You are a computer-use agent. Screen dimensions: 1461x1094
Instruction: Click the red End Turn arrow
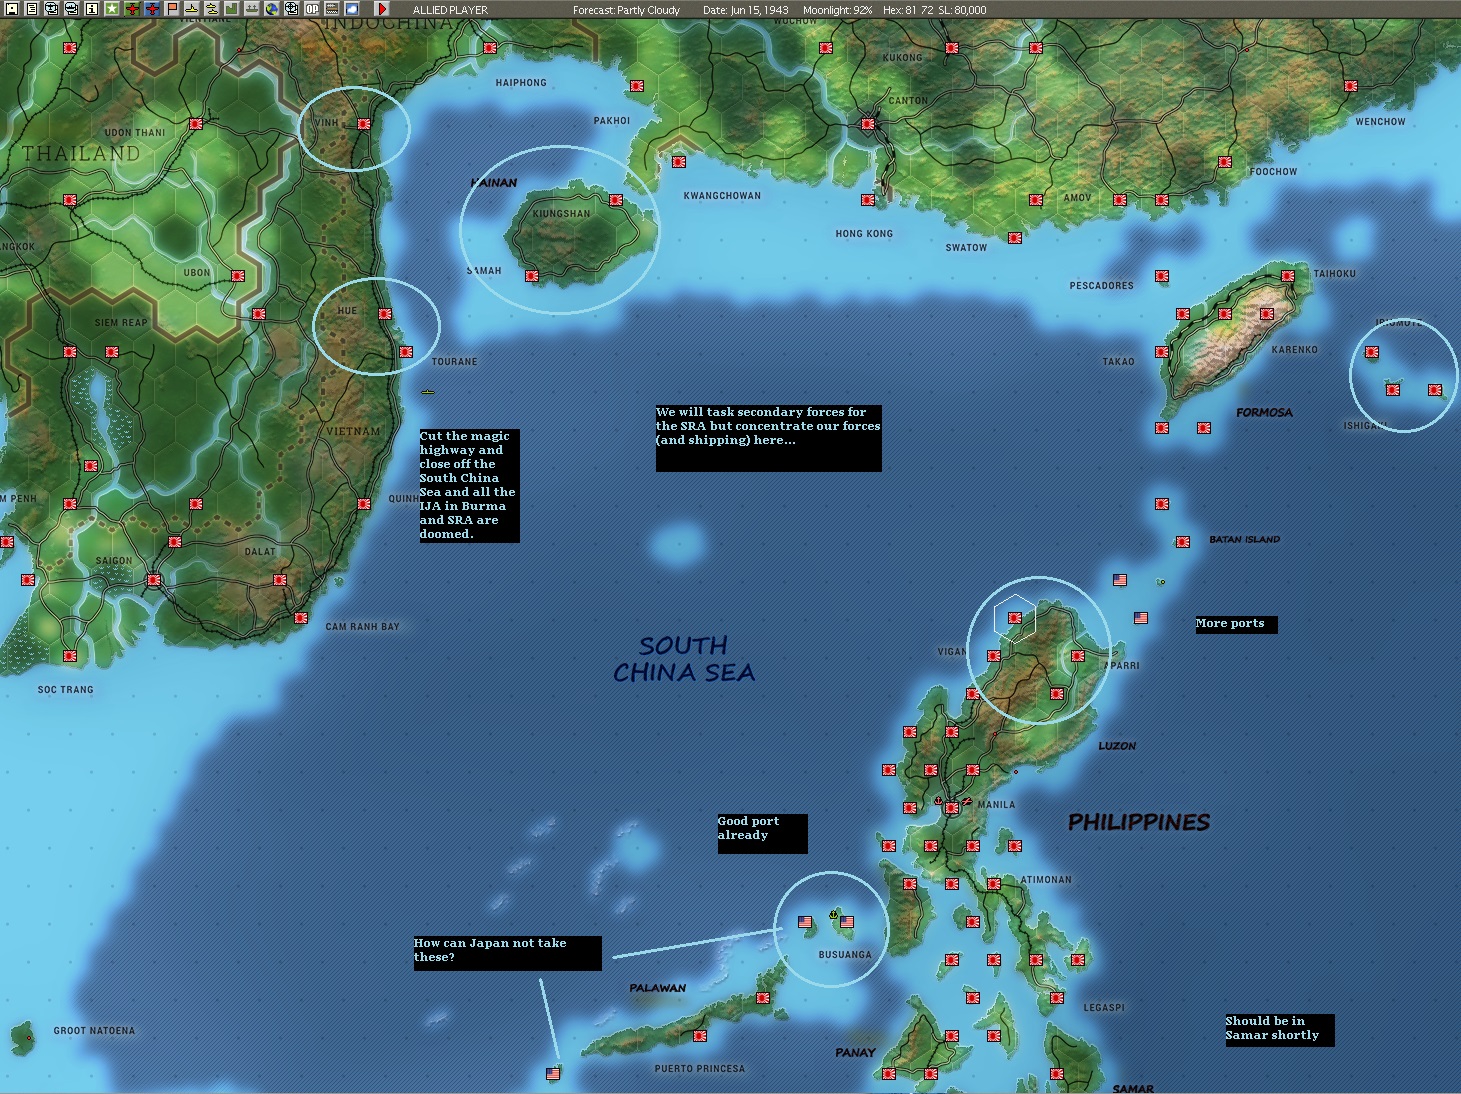coord(382,9)
